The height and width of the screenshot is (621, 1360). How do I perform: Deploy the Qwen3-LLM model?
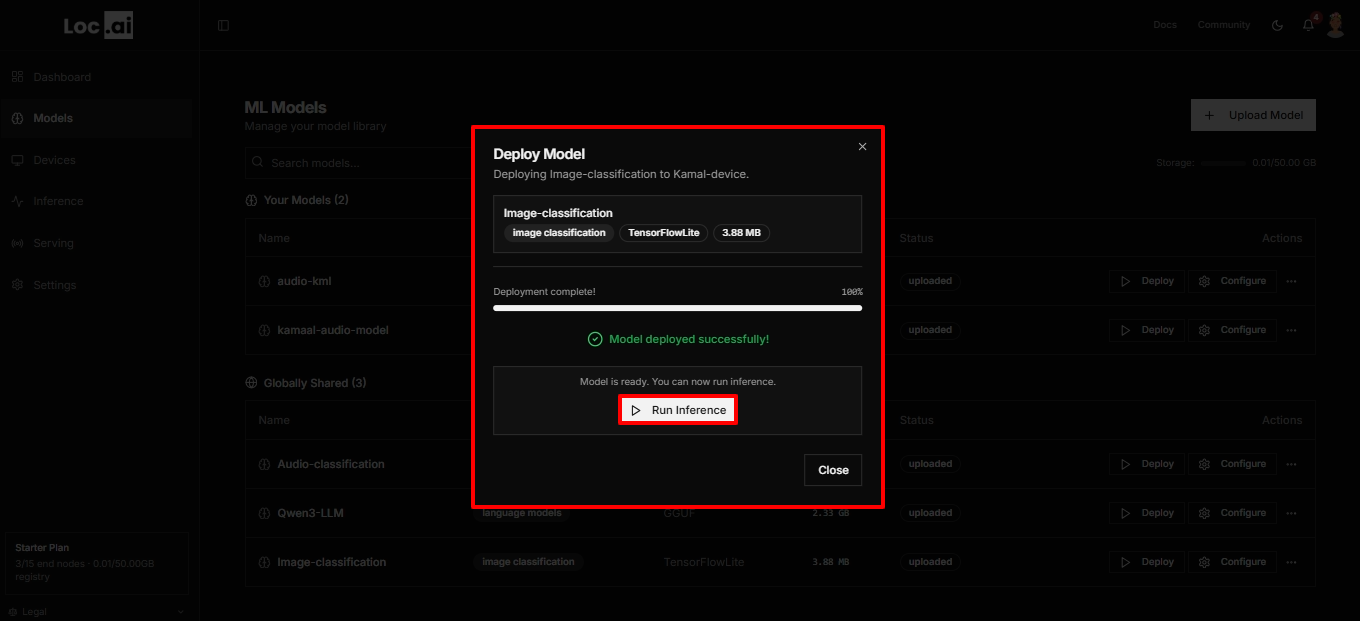(x=1147, y=513)
